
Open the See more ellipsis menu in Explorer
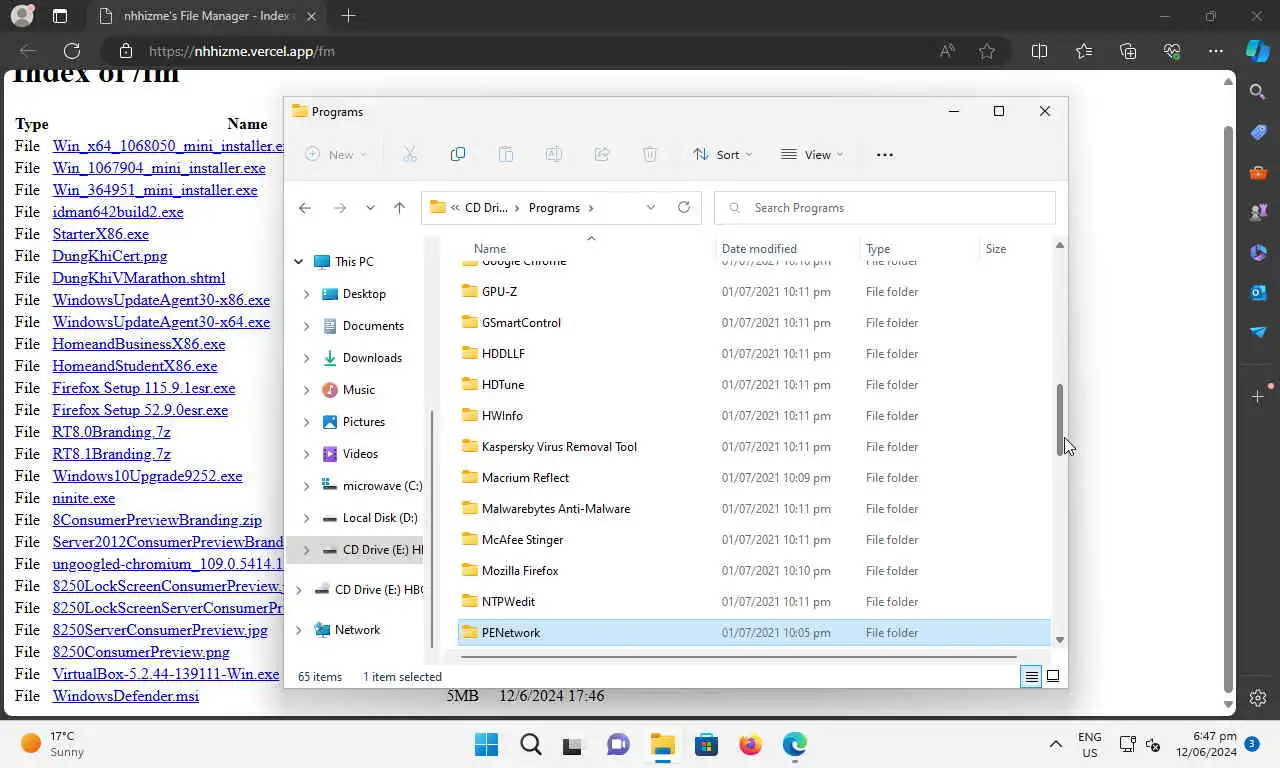[884, 154]
